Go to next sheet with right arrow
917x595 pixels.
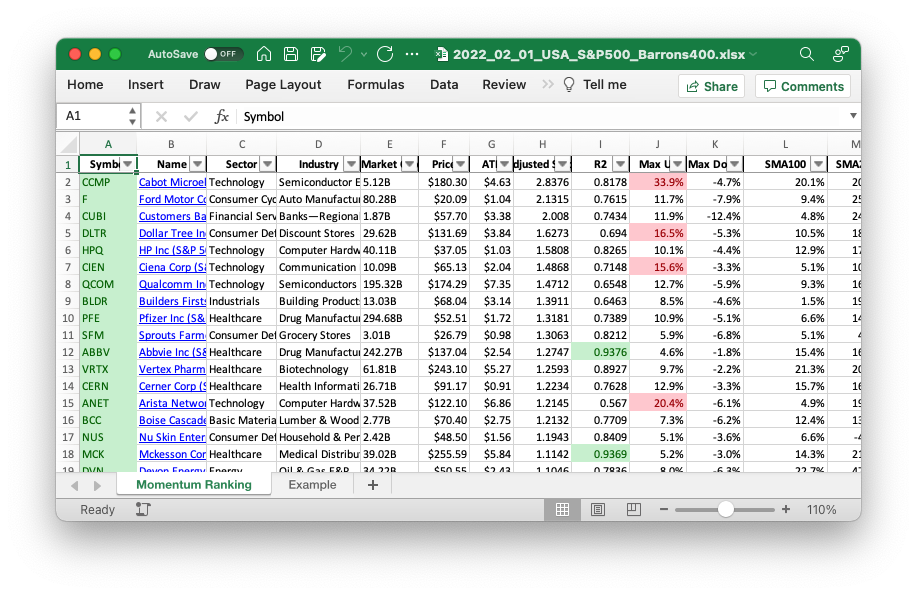pos(97,486)
